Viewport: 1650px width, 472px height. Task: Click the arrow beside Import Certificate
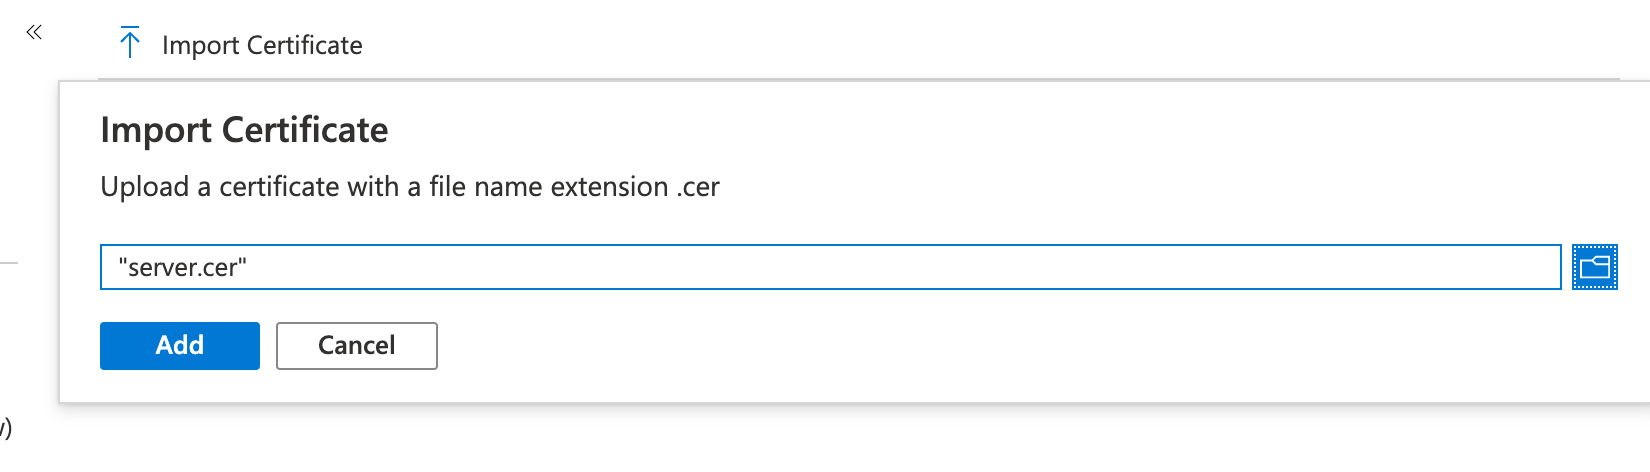pyautogui.click(x=130, y=43)
